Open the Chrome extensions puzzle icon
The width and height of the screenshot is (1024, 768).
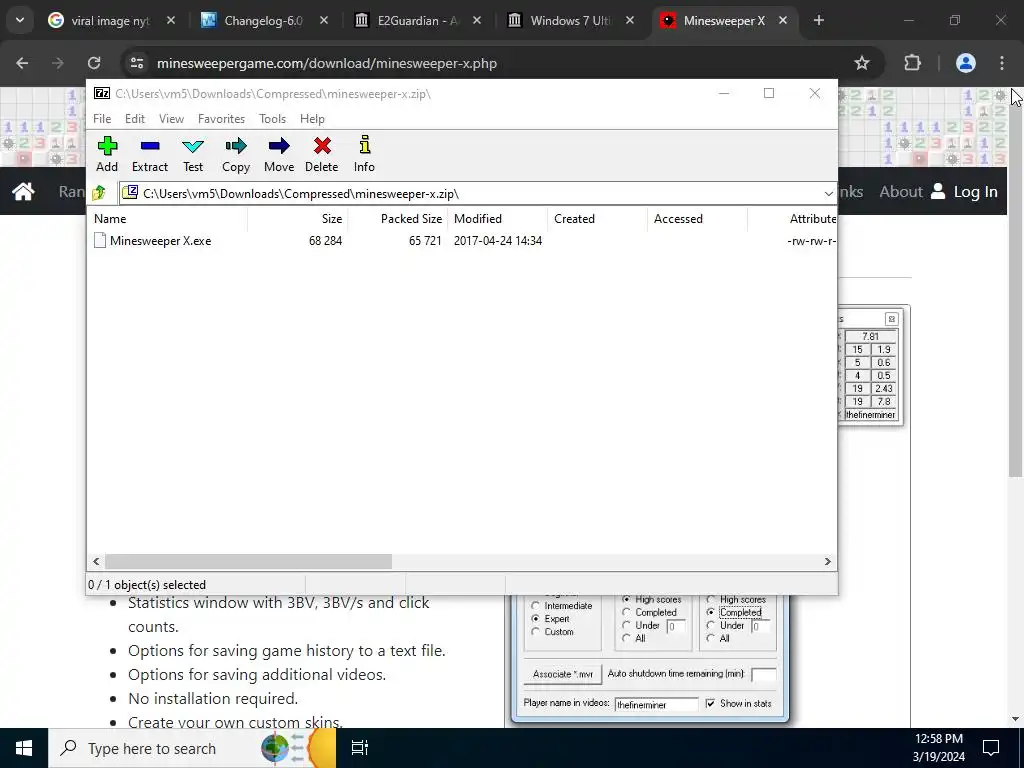(912, 63)
